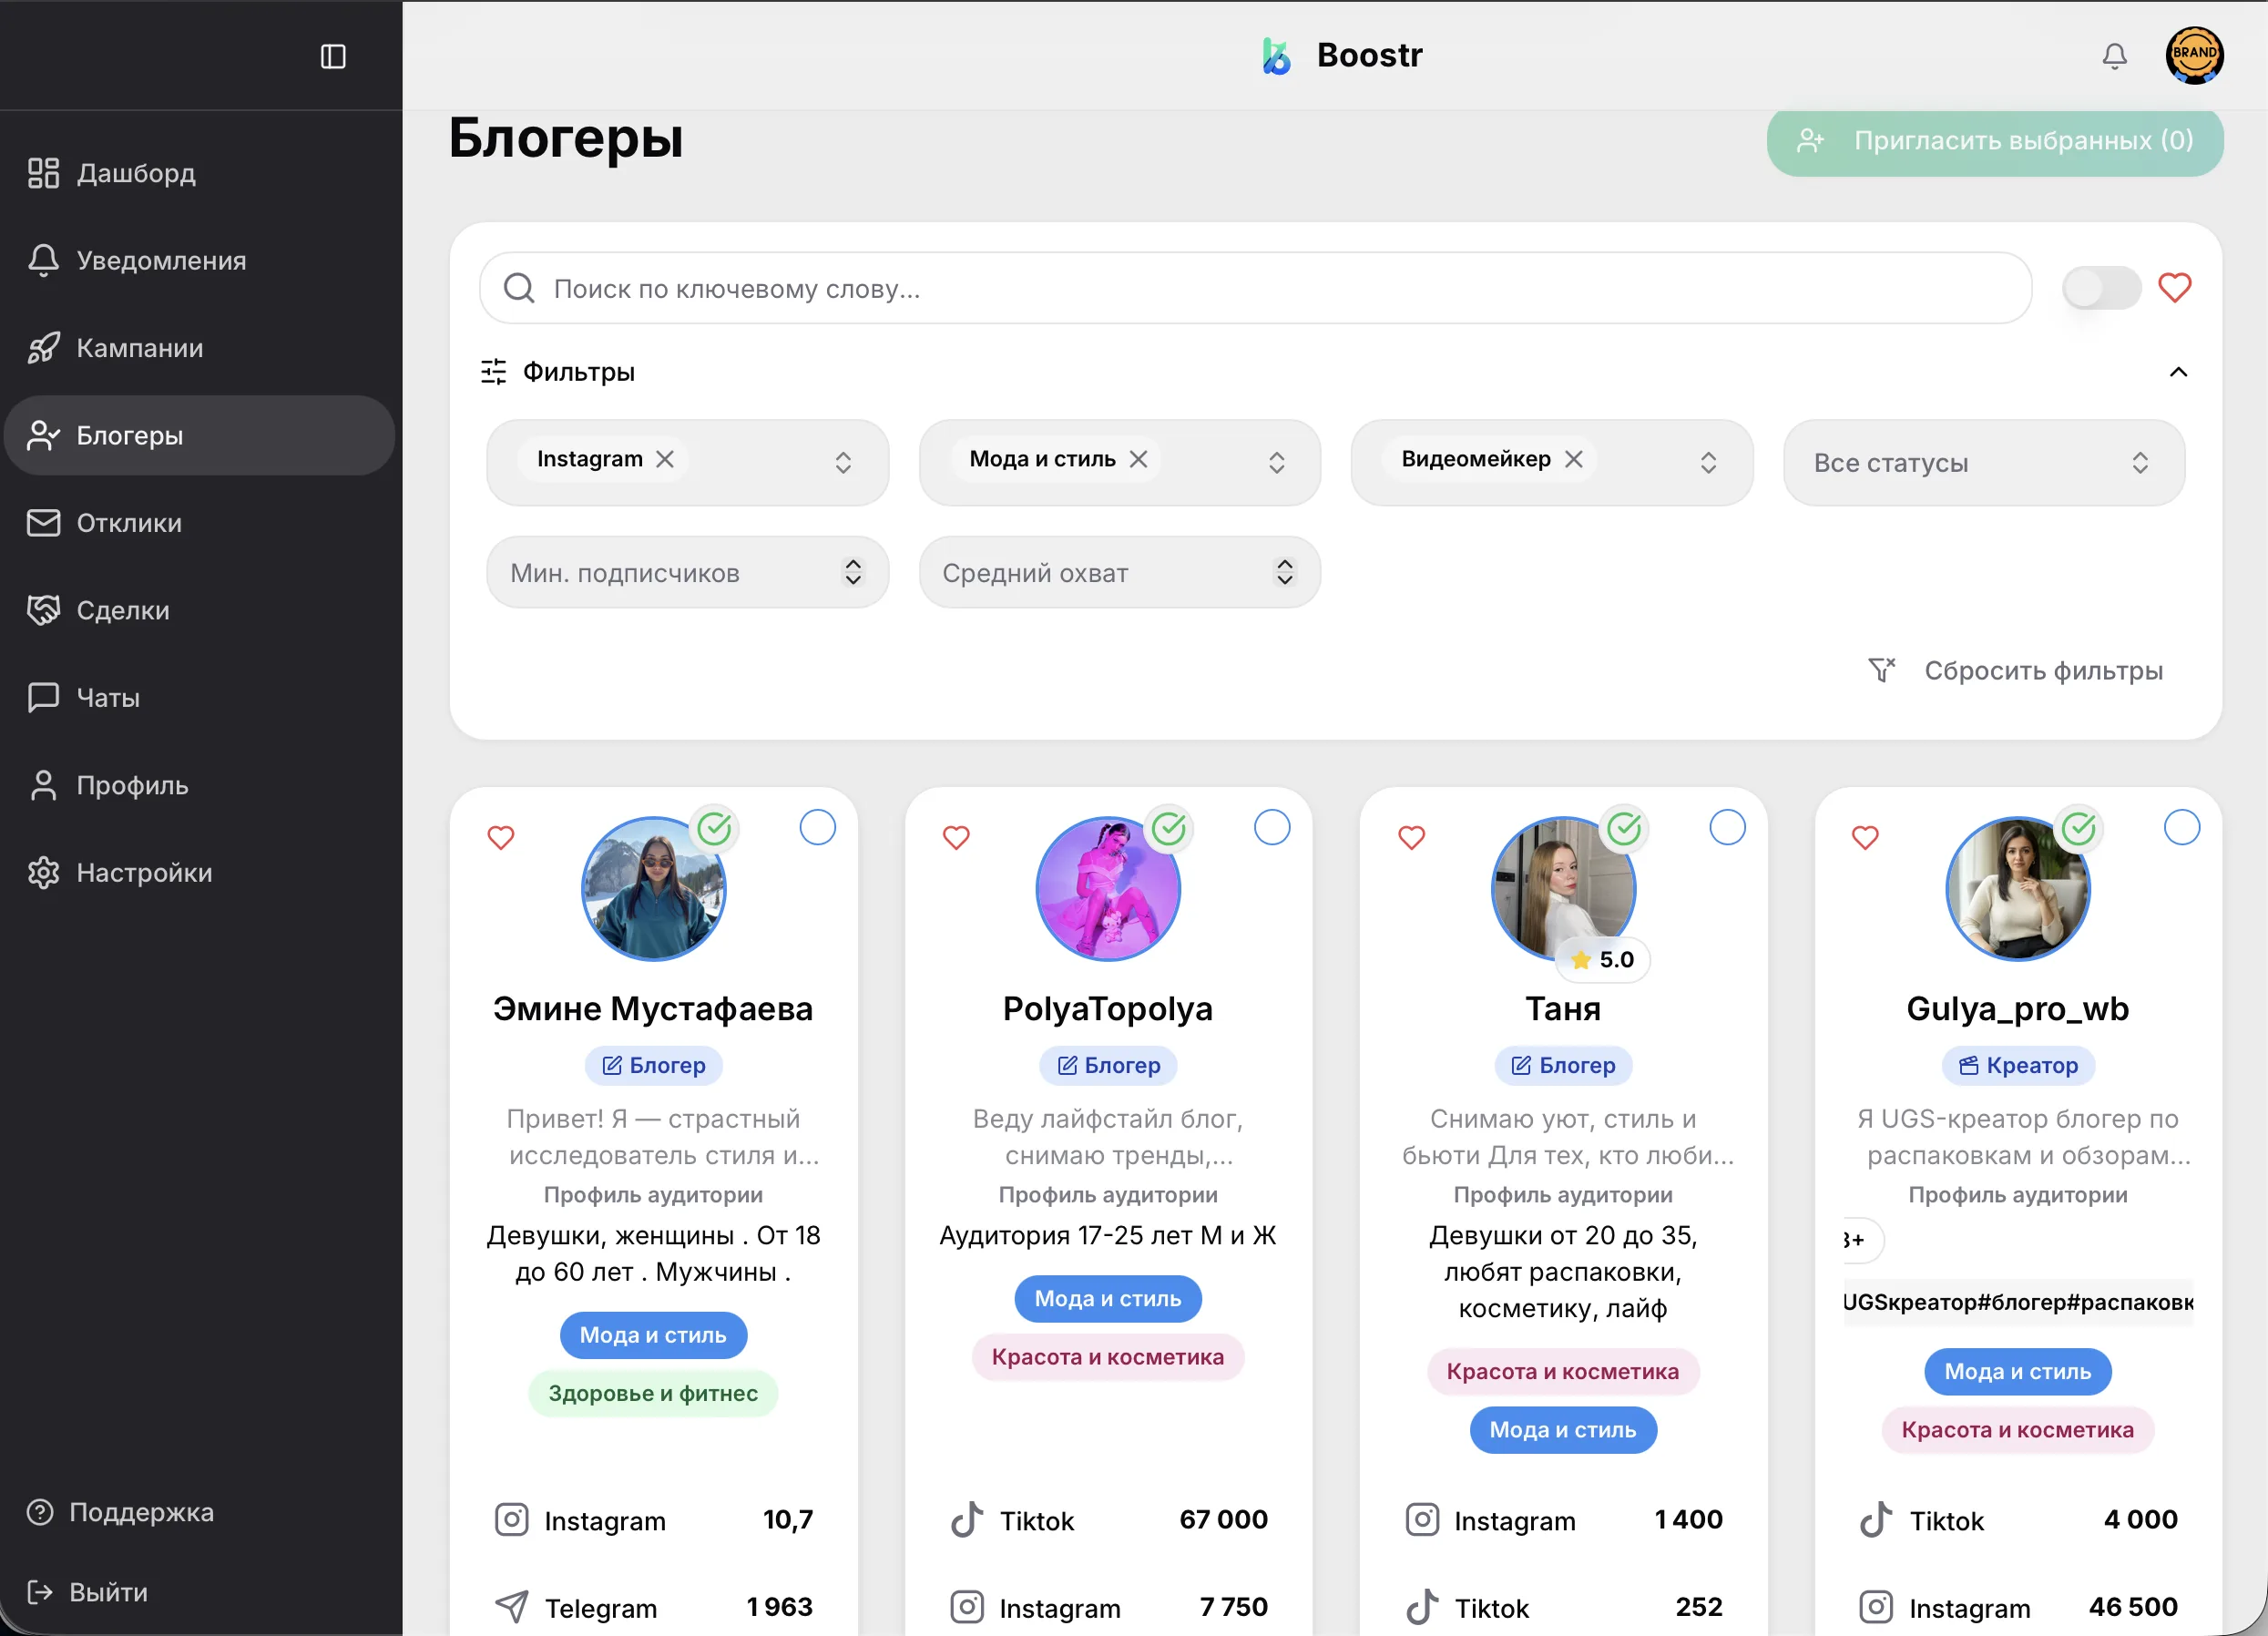The height and width of the screenshot is (1636, 2268).
Task: Select Gulya_pro_wb using the circle checkbox
Action: point(2181,828)
